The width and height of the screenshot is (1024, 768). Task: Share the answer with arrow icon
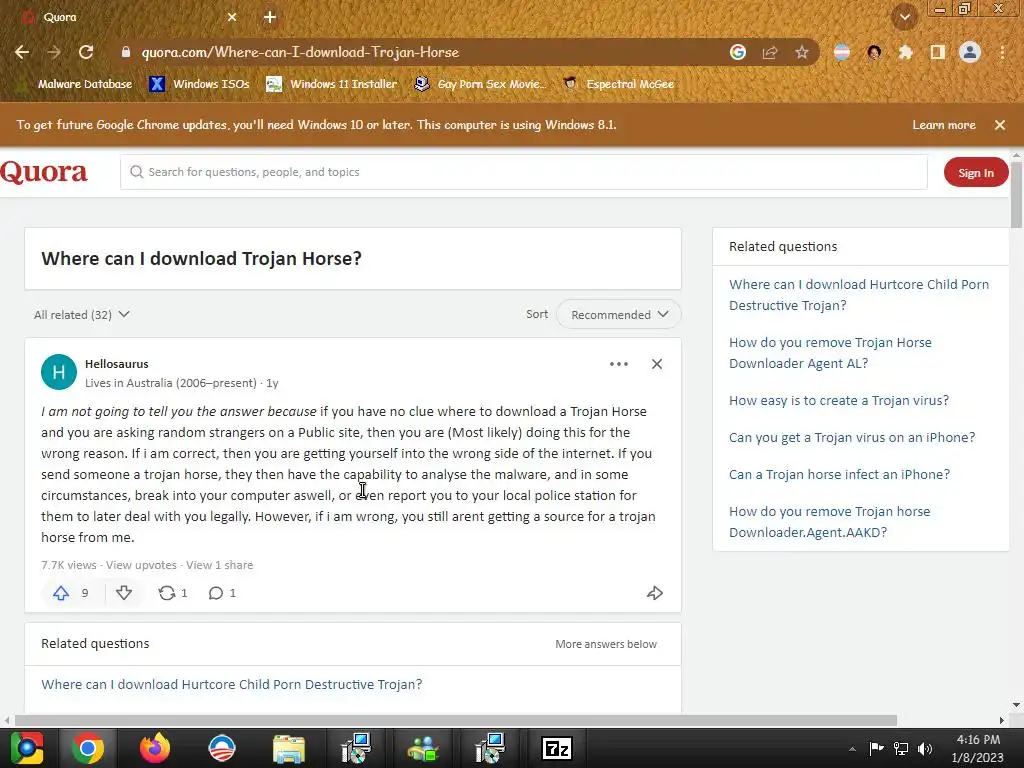[x=655, y=593]
